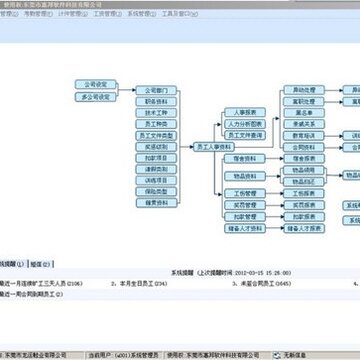Viewport: 360px width, 360px height.
Task: Open the 扣款管理 node
Action: (x=245, y=217)
